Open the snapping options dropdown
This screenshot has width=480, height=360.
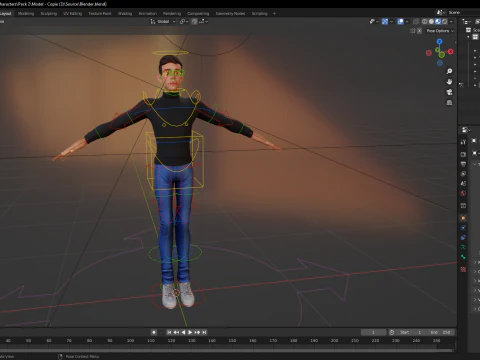click(x=204, y=22)
